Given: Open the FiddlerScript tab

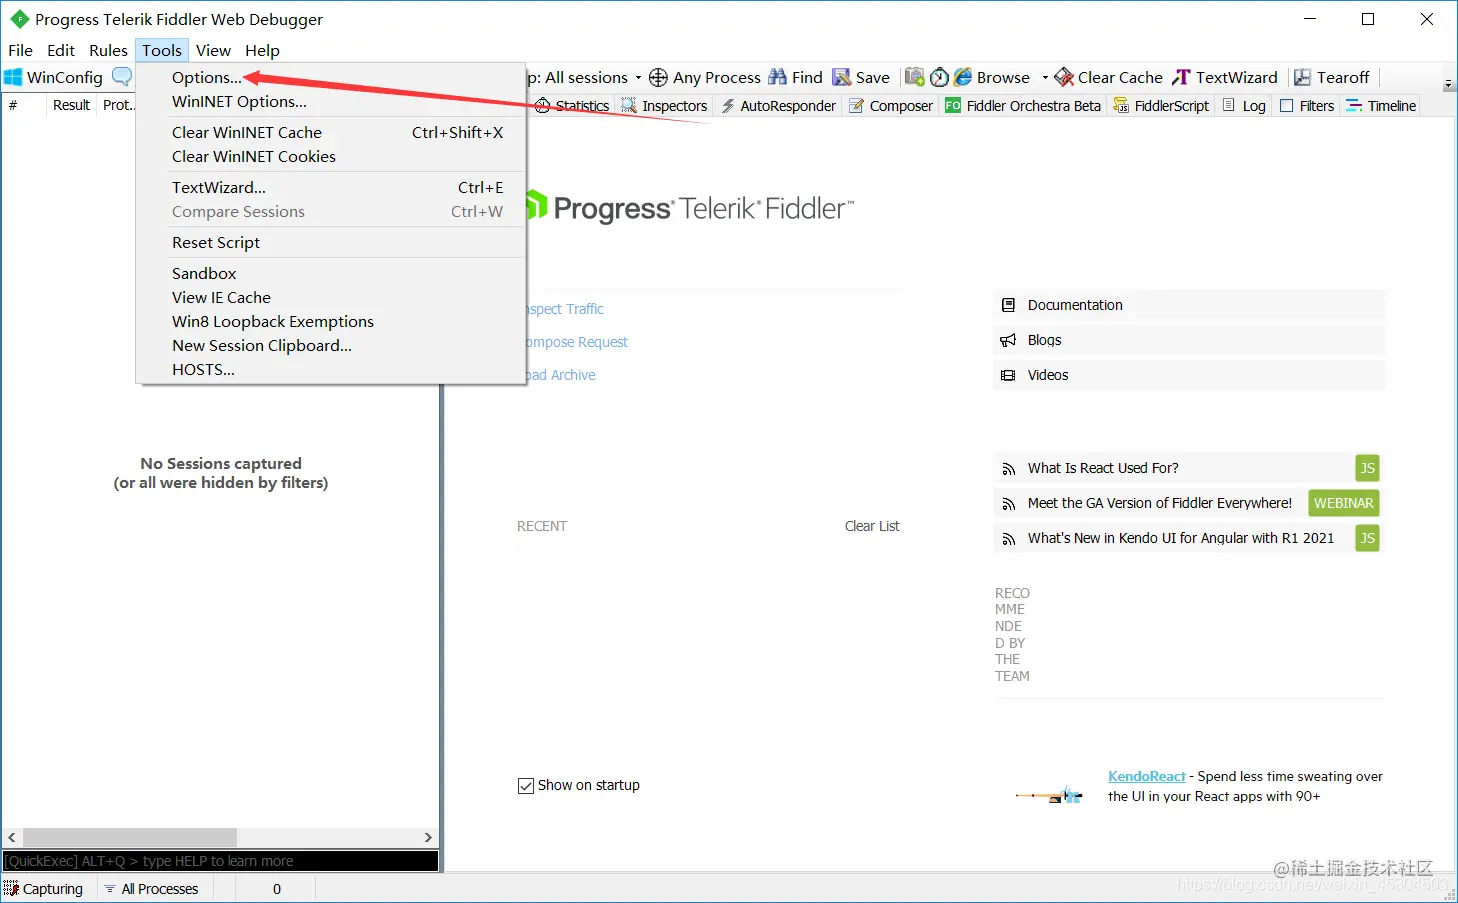Looking at the screenshot, I should point(1161,105).
